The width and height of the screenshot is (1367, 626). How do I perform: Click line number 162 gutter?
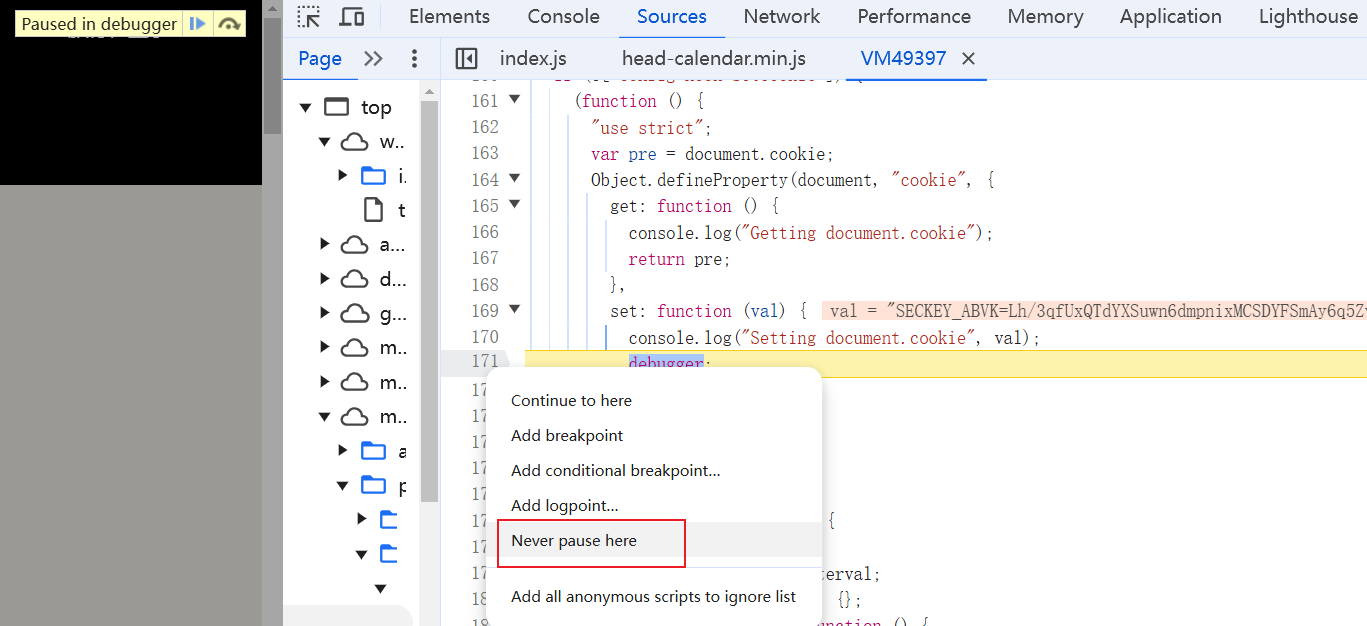(485, 127)
